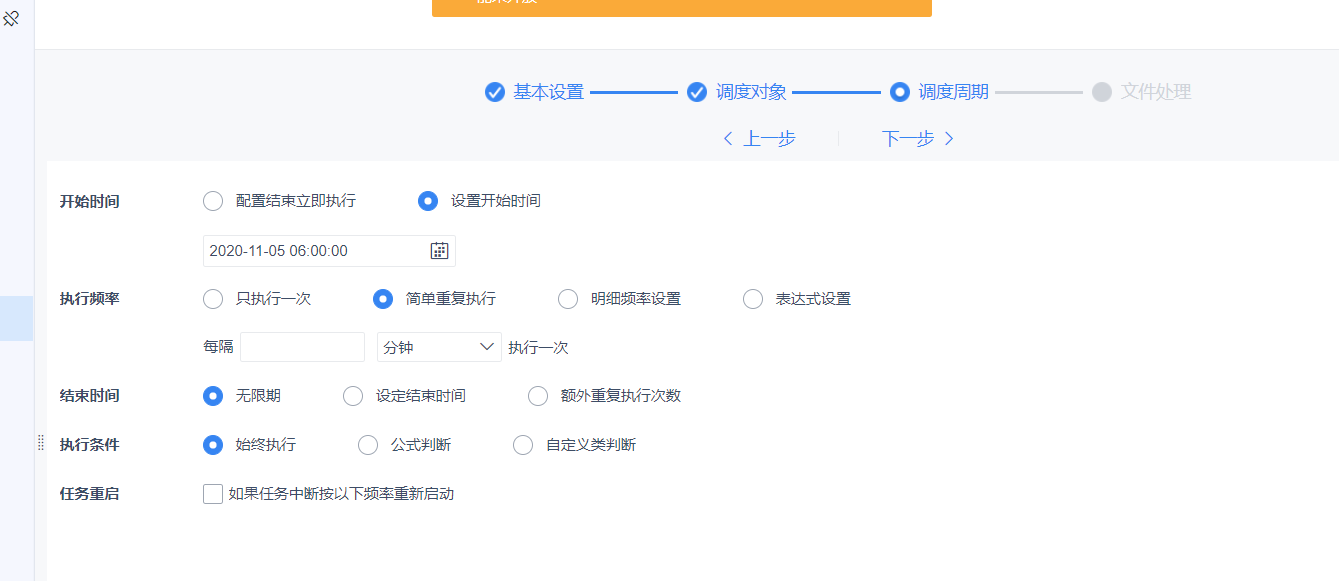Click the 文件处理 grey step circle
The width and height of the screenshot is (1339, 581).
1102,92
